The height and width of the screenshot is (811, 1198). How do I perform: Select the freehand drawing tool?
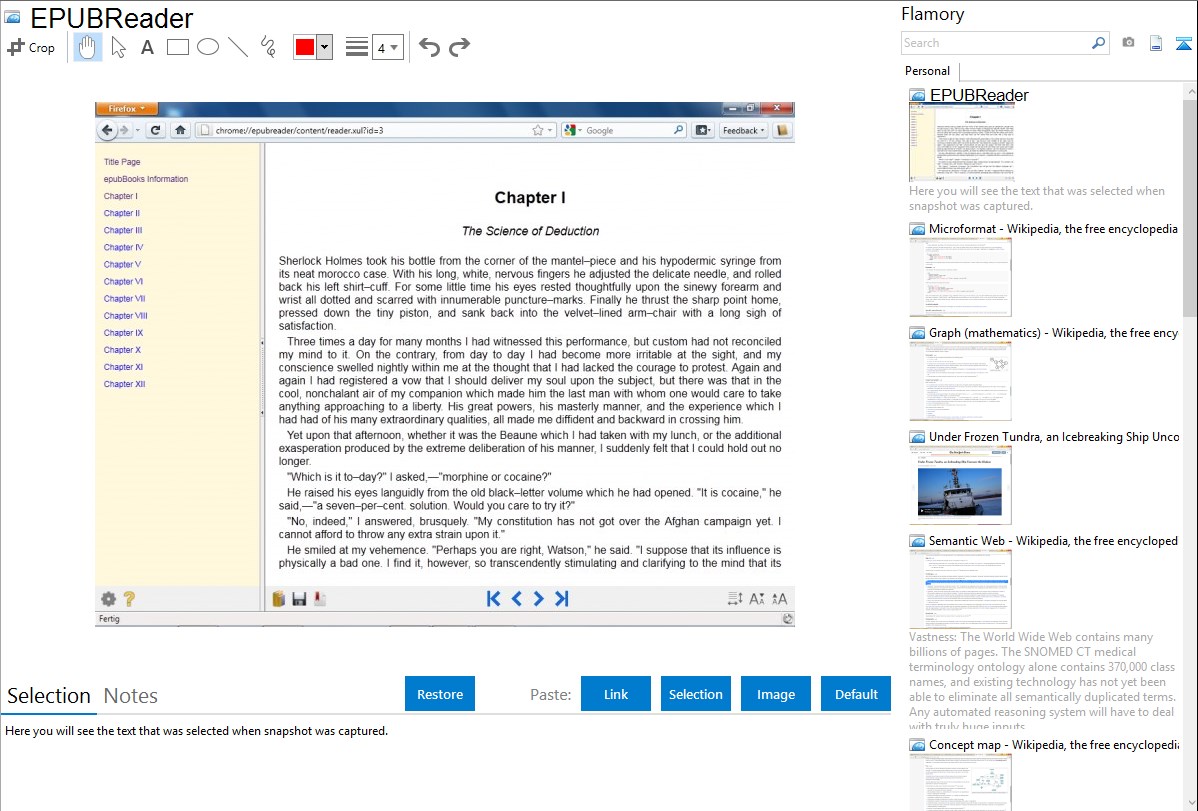click(x=268, y=47)
